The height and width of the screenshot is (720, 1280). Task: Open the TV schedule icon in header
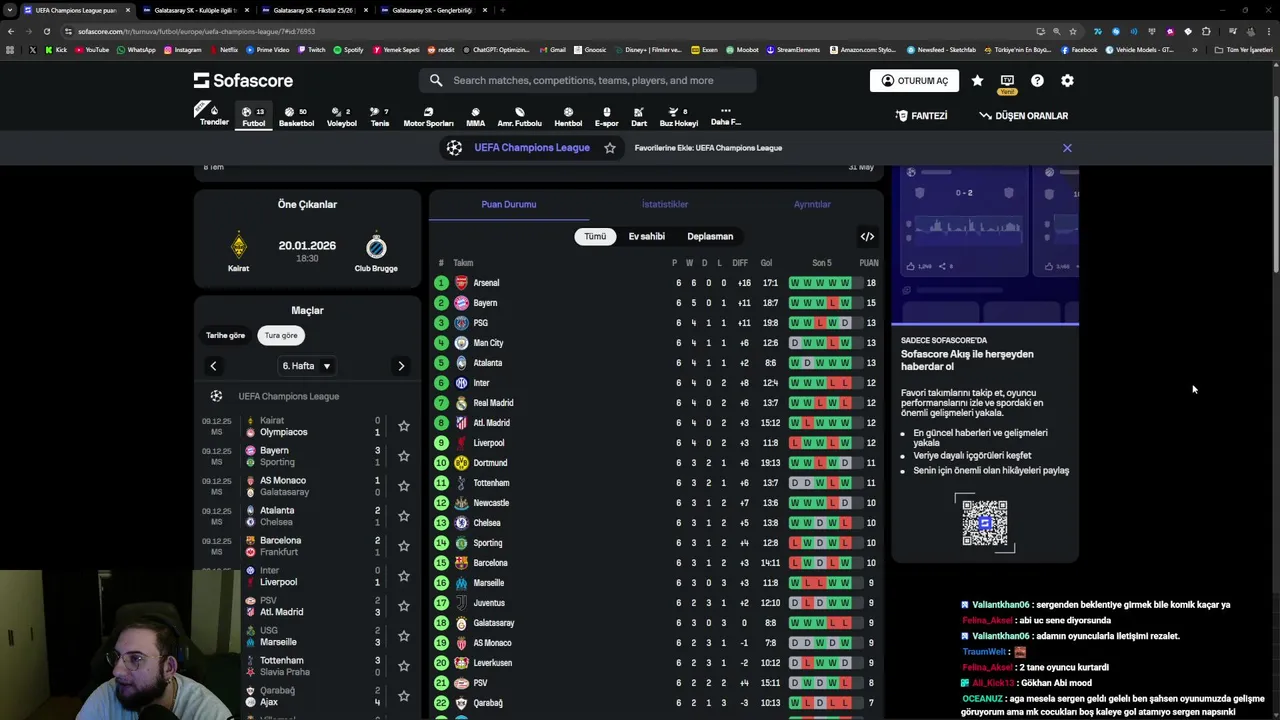pos(1007,81)
